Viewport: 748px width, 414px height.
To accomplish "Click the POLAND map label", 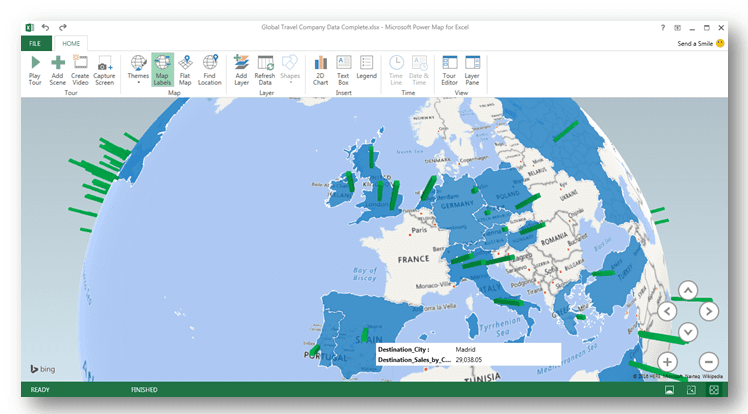I will click(507, 196).
